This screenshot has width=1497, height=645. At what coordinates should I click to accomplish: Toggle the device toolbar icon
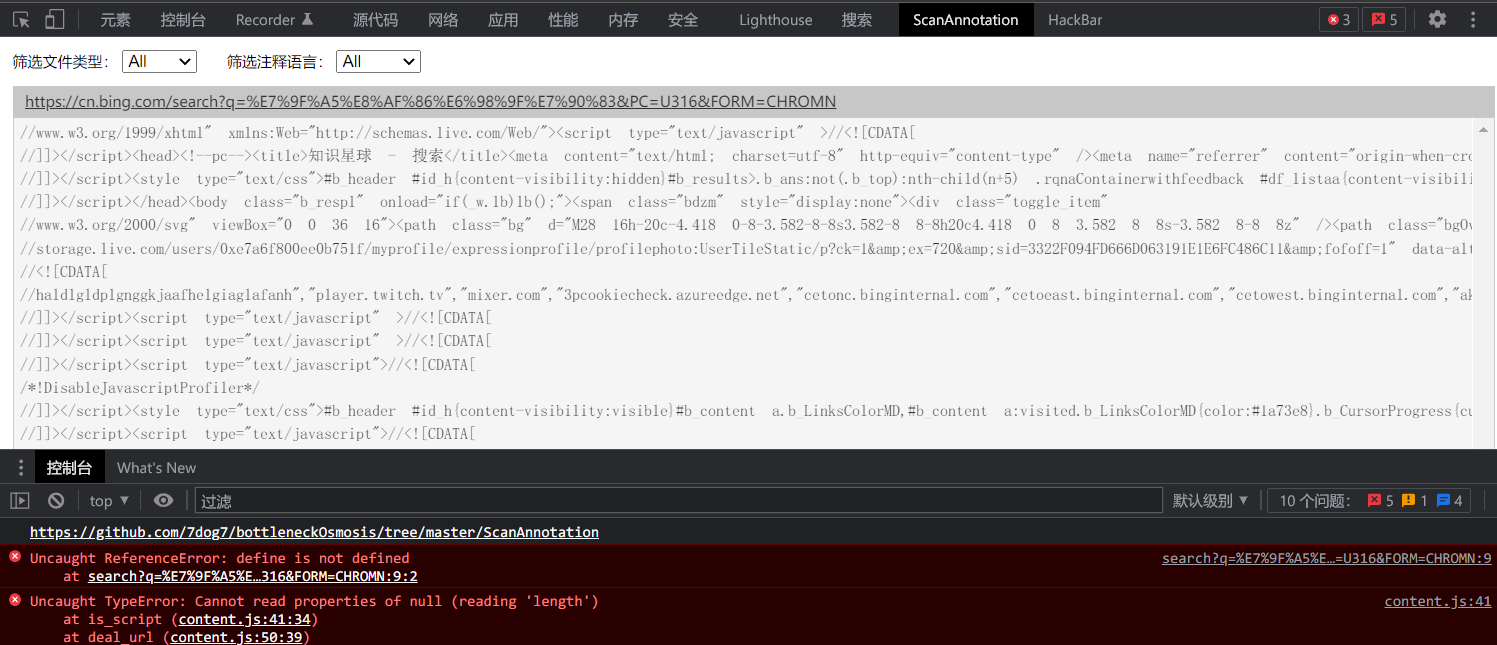pyautogui.click(x=54, y=19)
